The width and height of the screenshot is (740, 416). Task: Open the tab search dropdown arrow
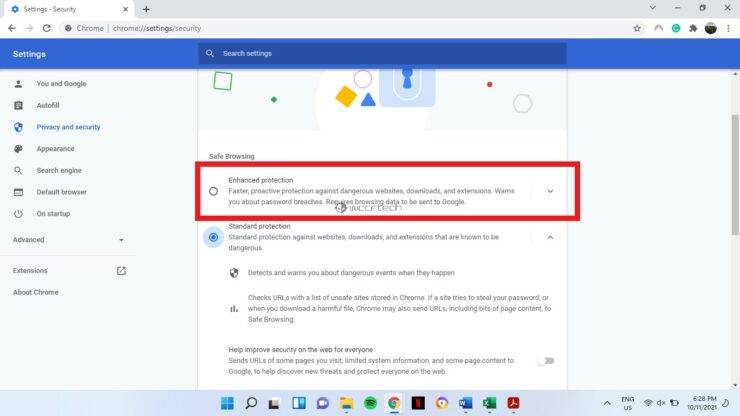652,8
